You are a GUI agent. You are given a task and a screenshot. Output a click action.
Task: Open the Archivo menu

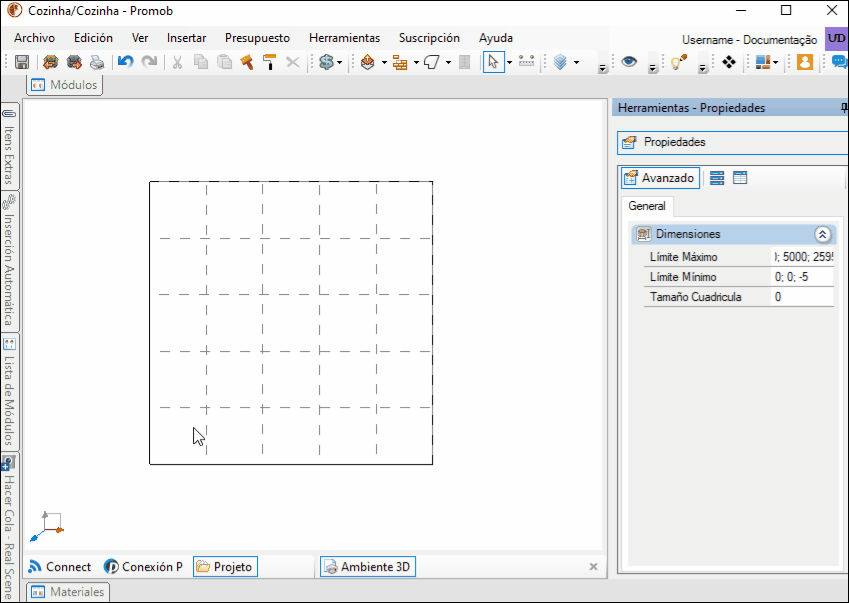coord(35,38)
